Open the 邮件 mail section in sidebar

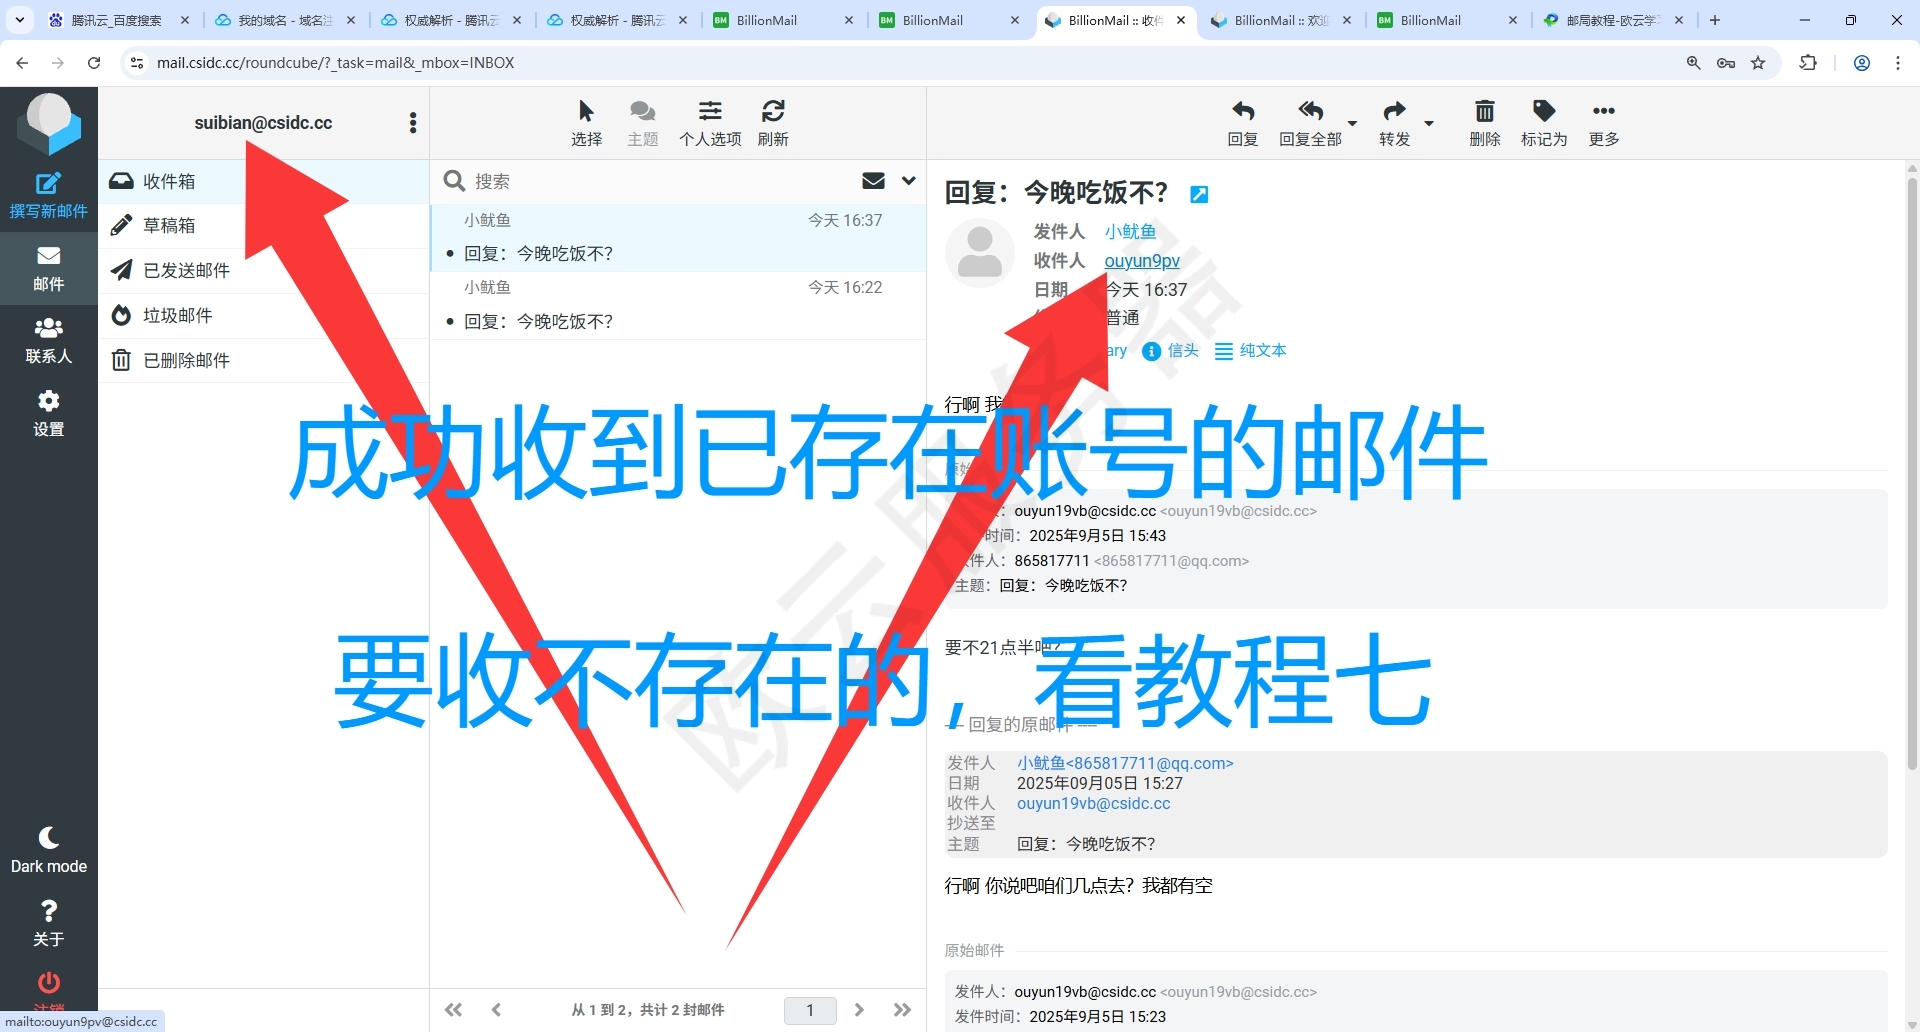click(48, 268)
